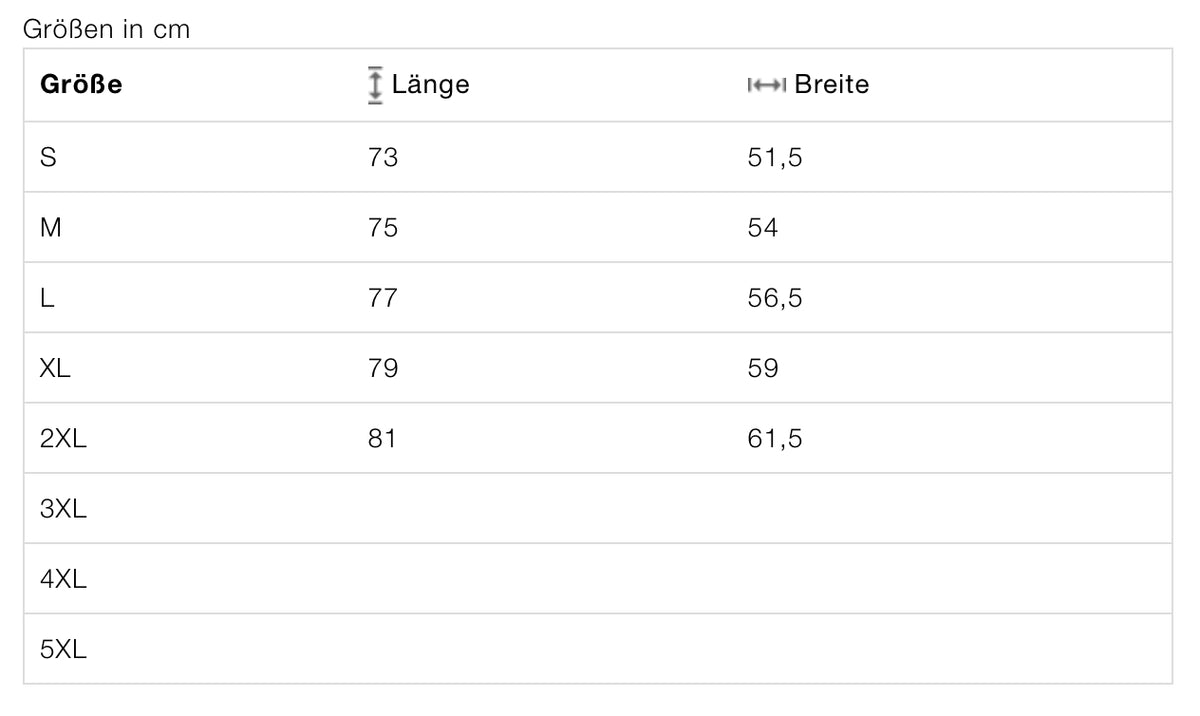The width and height of the screenshot is (1200, 716).
Task: Click the Breite column label
Action: [831, 85]
